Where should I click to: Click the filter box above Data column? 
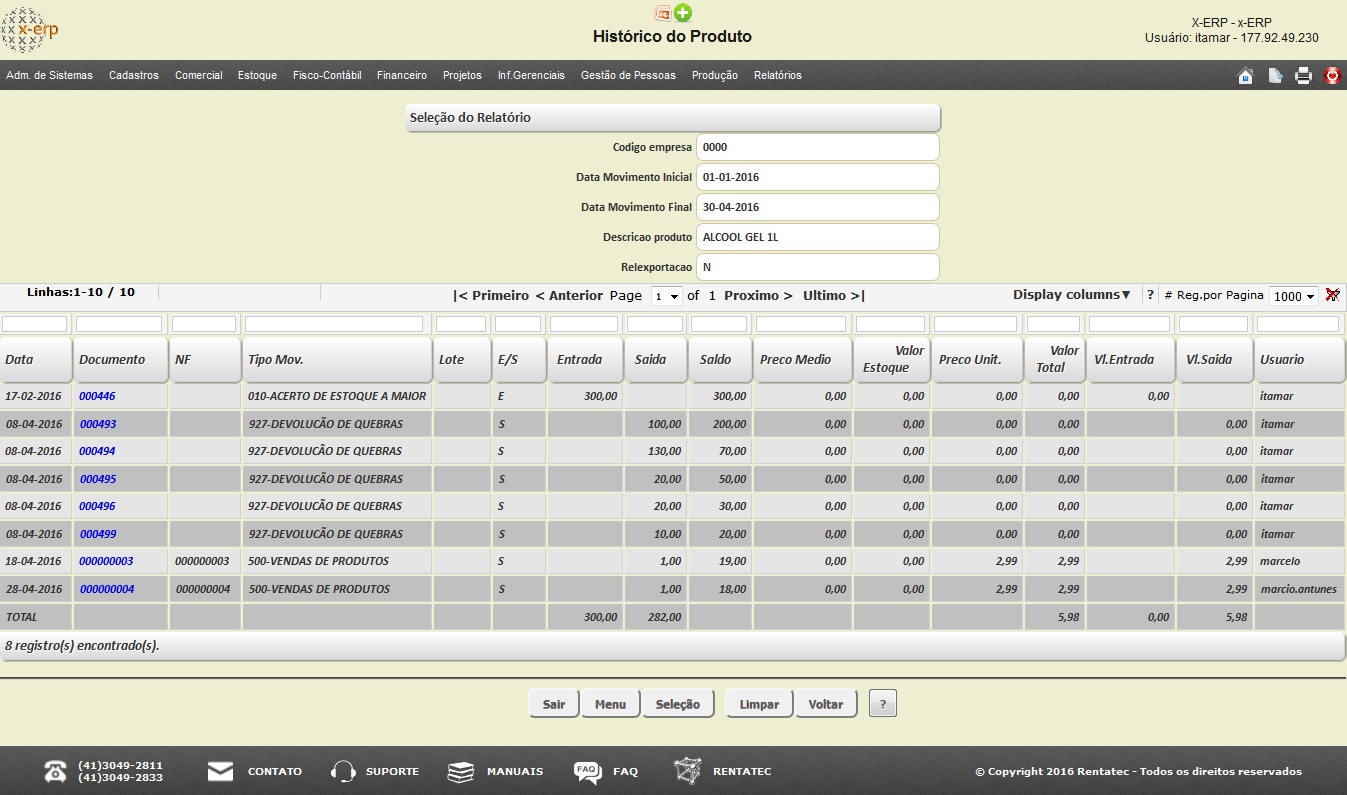[35, 324]
